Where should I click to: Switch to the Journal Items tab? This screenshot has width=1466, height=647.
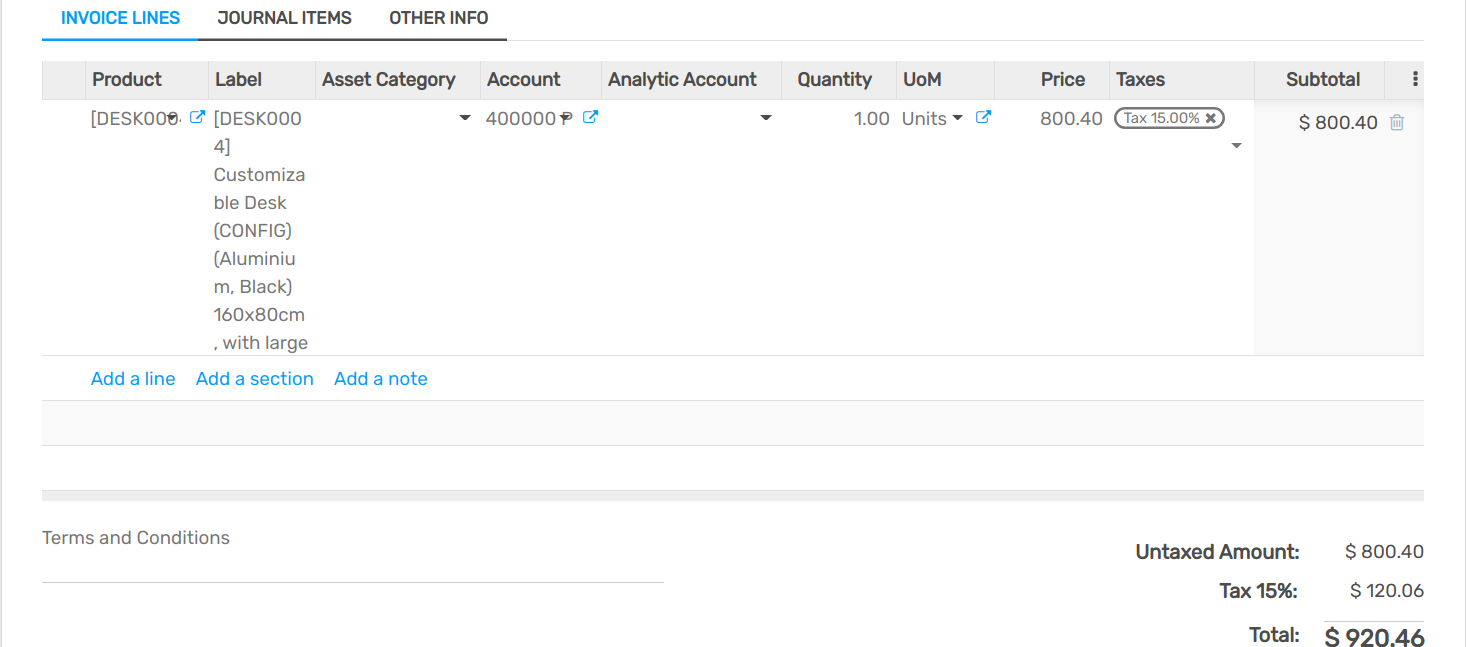[284, 18]
